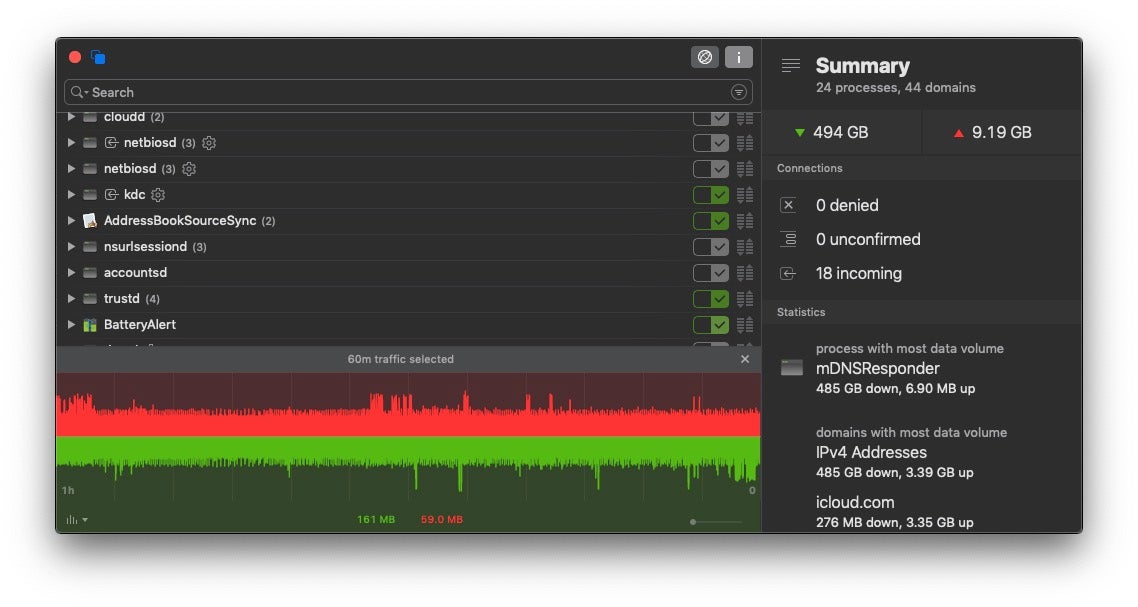Select the 0 denied connections entry
Image resolution: width=1138 pixels, height=607 pixels.
846,205
